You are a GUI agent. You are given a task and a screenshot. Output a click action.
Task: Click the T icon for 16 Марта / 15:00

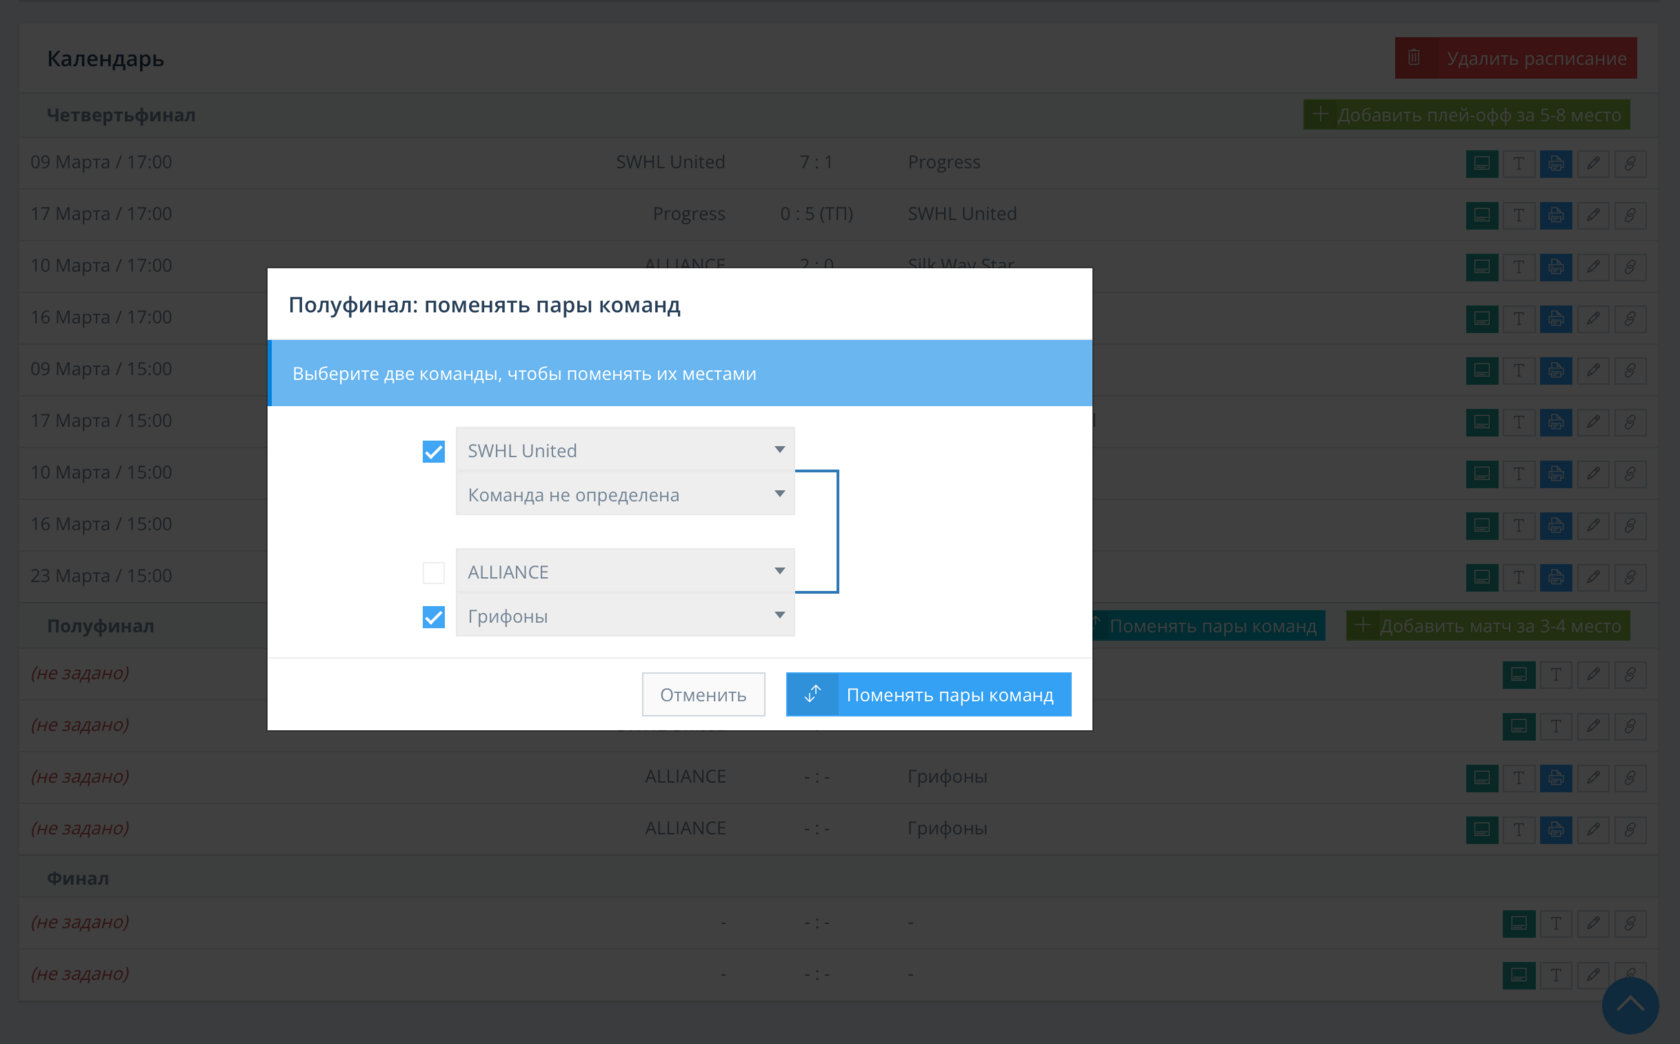coord(1519,526)
